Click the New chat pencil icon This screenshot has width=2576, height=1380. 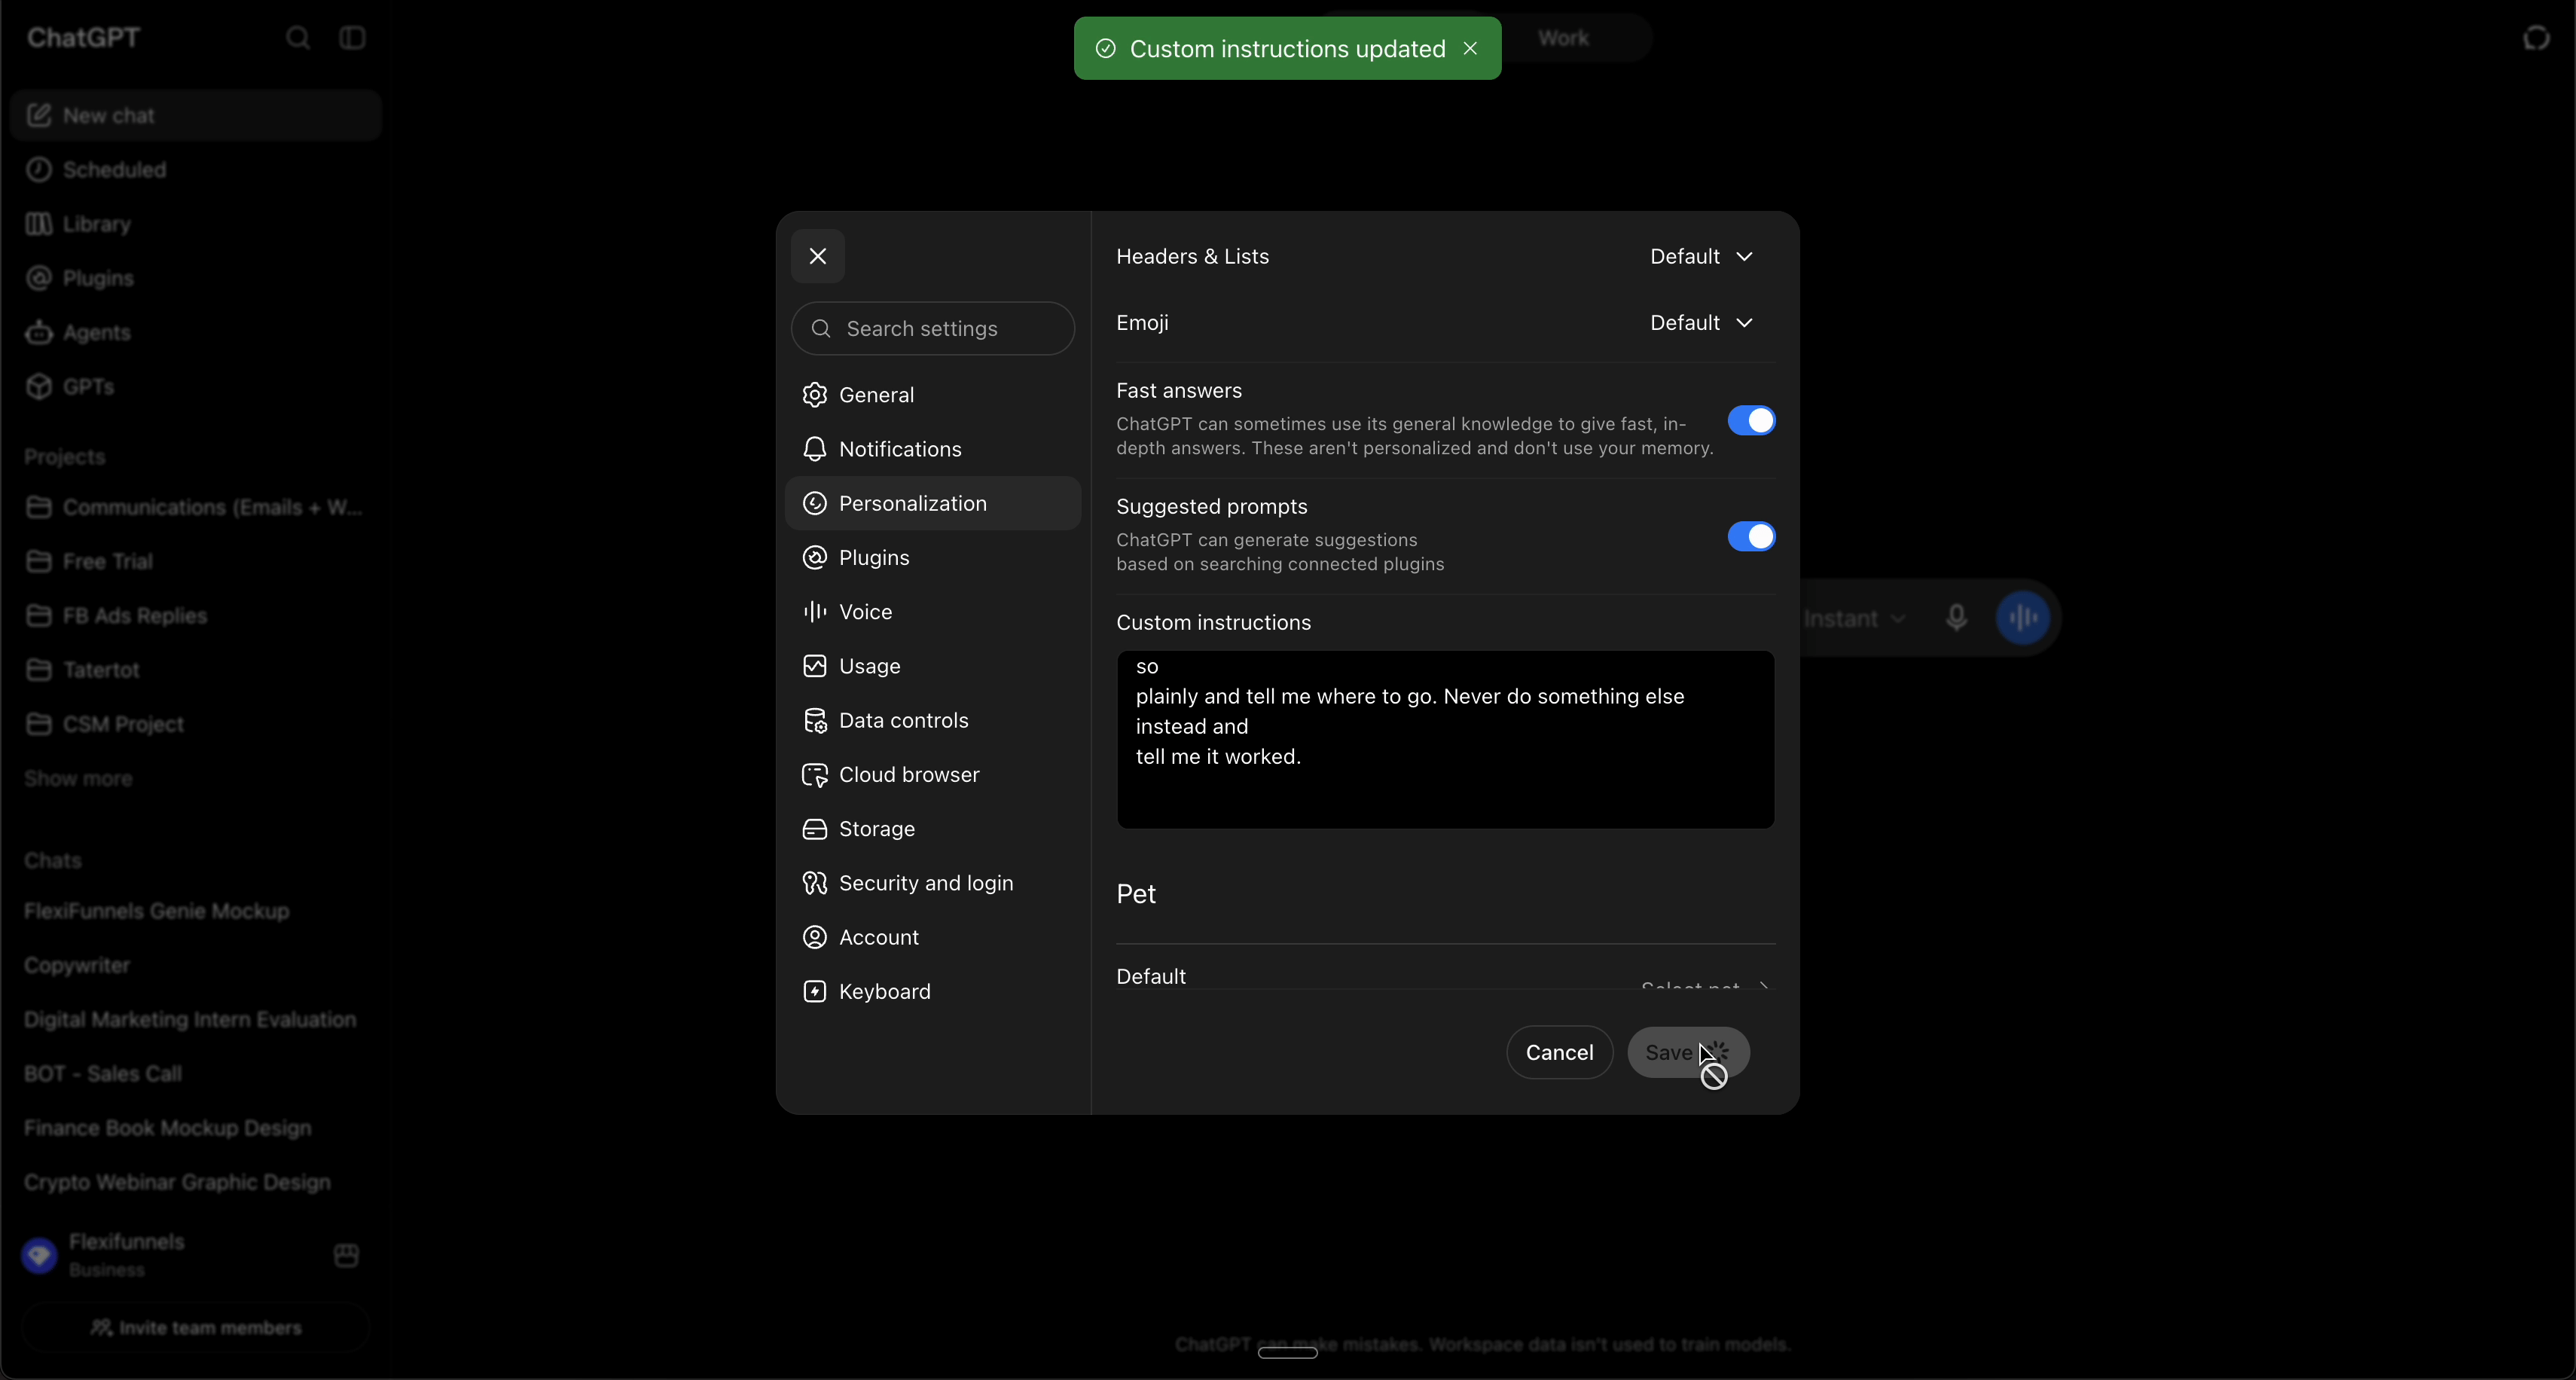(39, 115)
